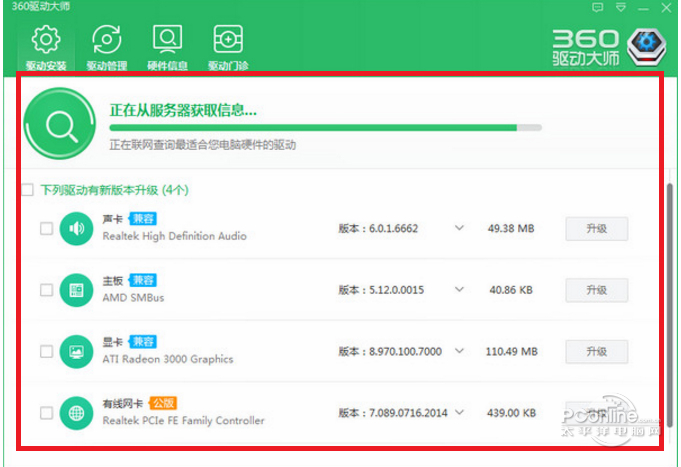Open the 驱动安装 gear tab
Viewport: 681px width, 467px height.
(46, 48)
